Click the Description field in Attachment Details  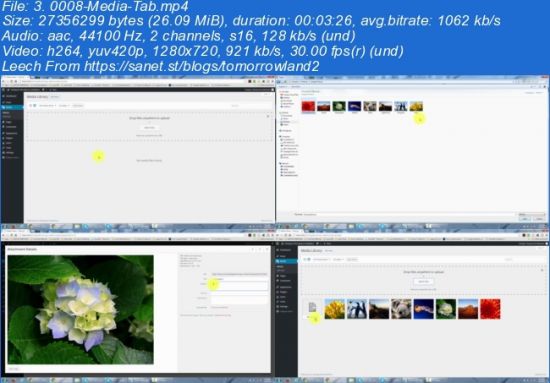click(x=240, y=300)
